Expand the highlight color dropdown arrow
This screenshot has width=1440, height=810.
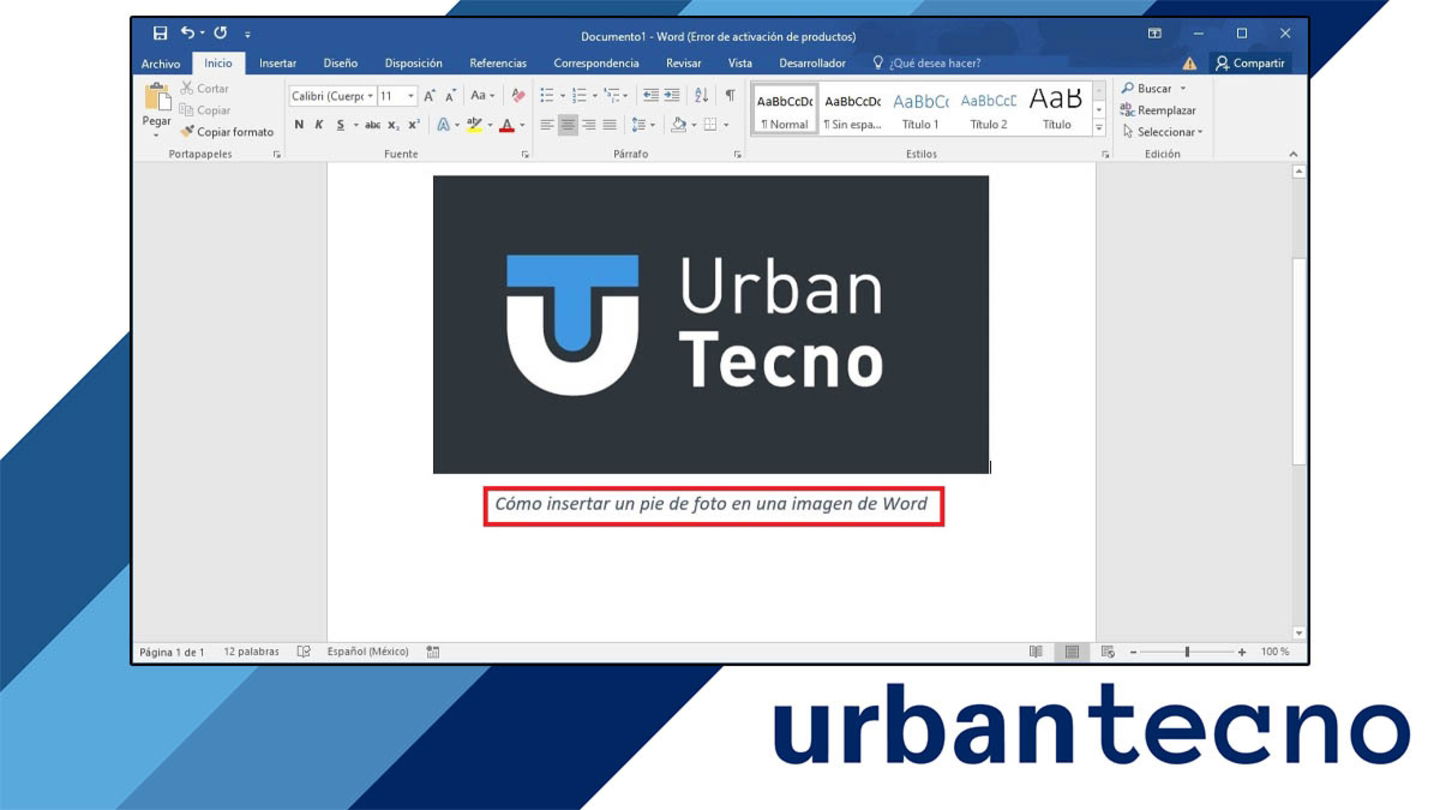click(490, 125)
